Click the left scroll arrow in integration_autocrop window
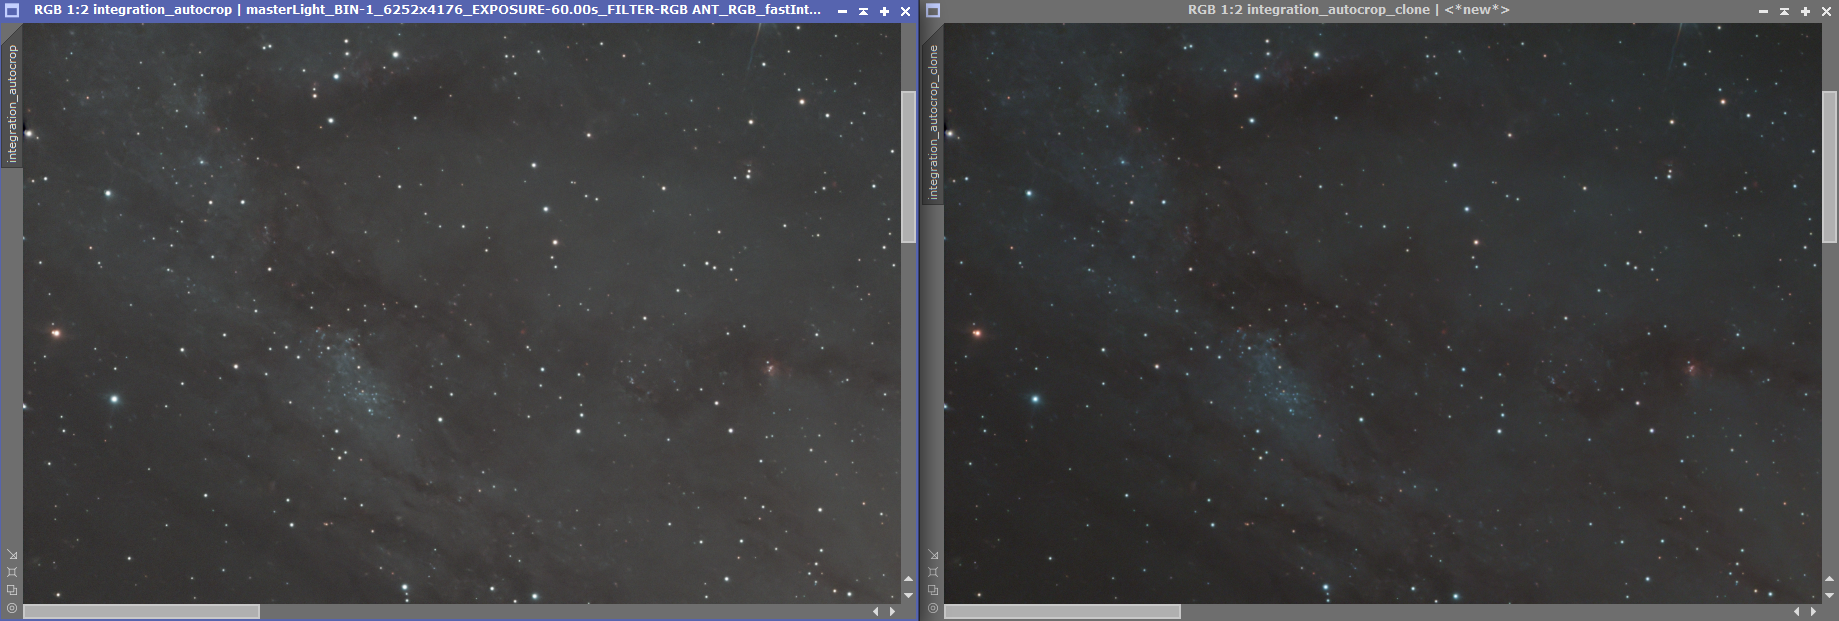The width and height of the screenshot is (1839, 621). pyautogui.click(x=876, y=611)
